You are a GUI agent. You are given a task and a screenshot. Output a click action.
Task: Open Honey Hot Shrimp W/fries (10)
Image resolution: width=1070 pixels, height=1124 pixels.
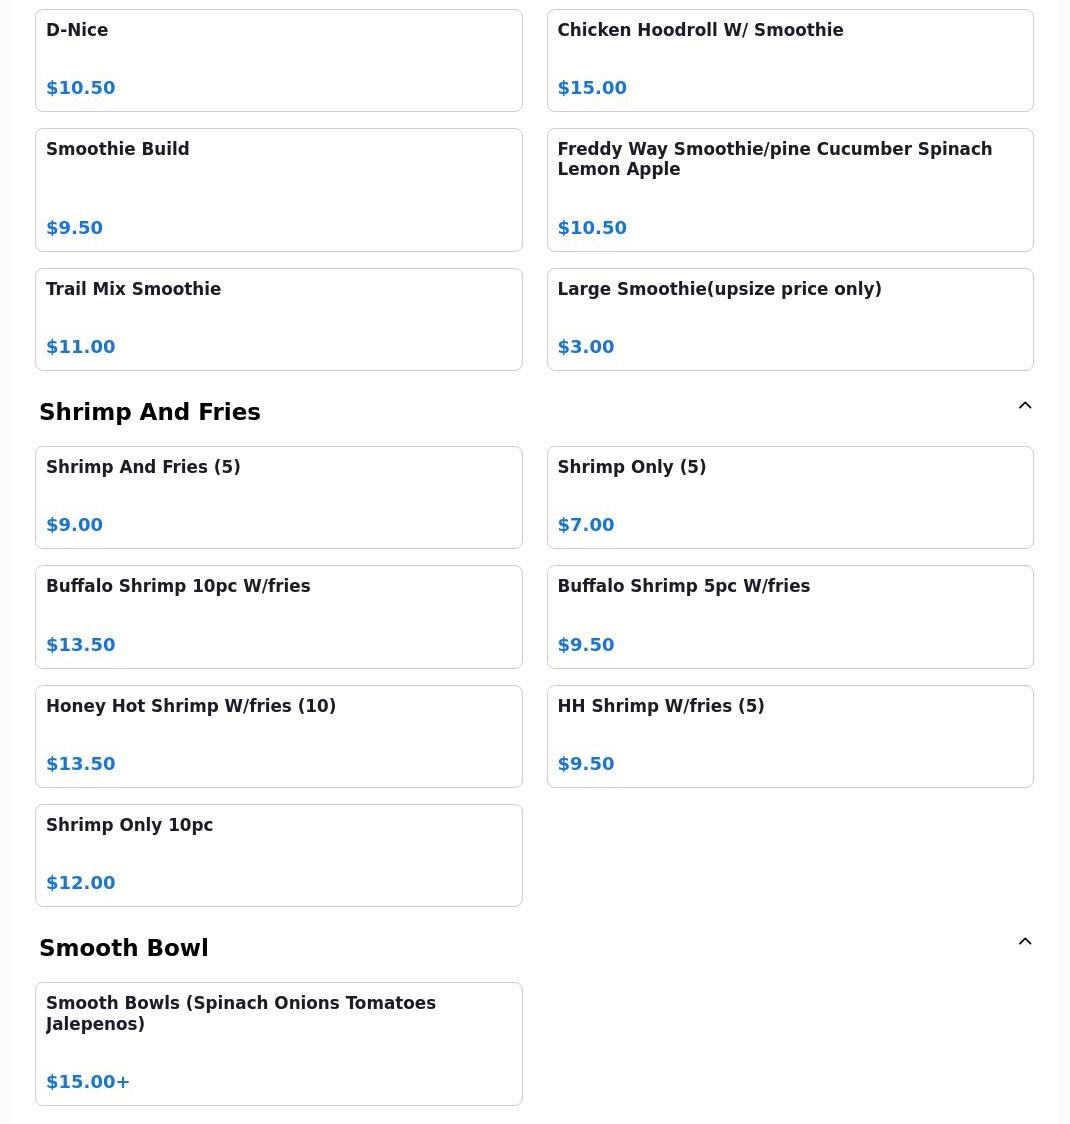279,736
